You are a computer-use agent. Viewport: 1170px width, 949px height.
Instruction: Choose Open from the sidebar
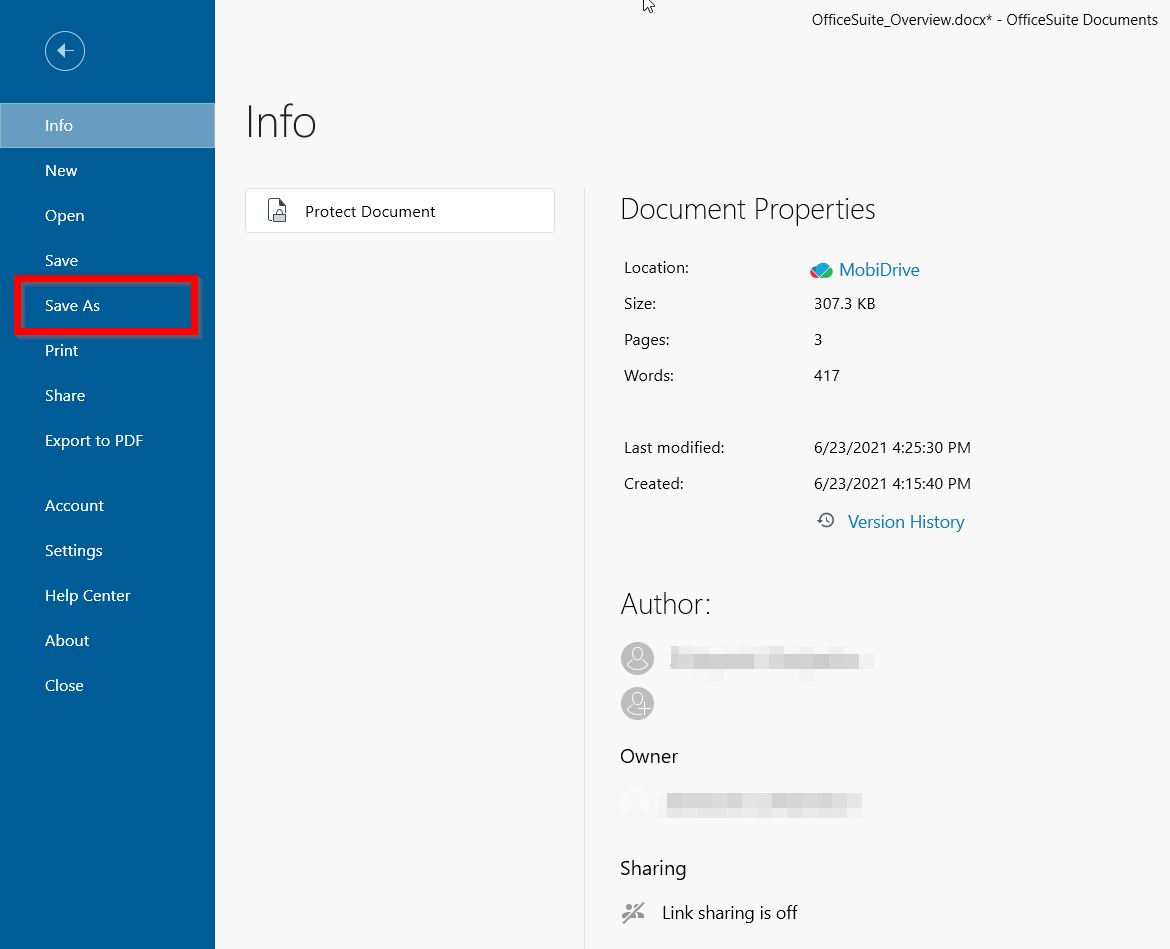click(x=107, y=216)
